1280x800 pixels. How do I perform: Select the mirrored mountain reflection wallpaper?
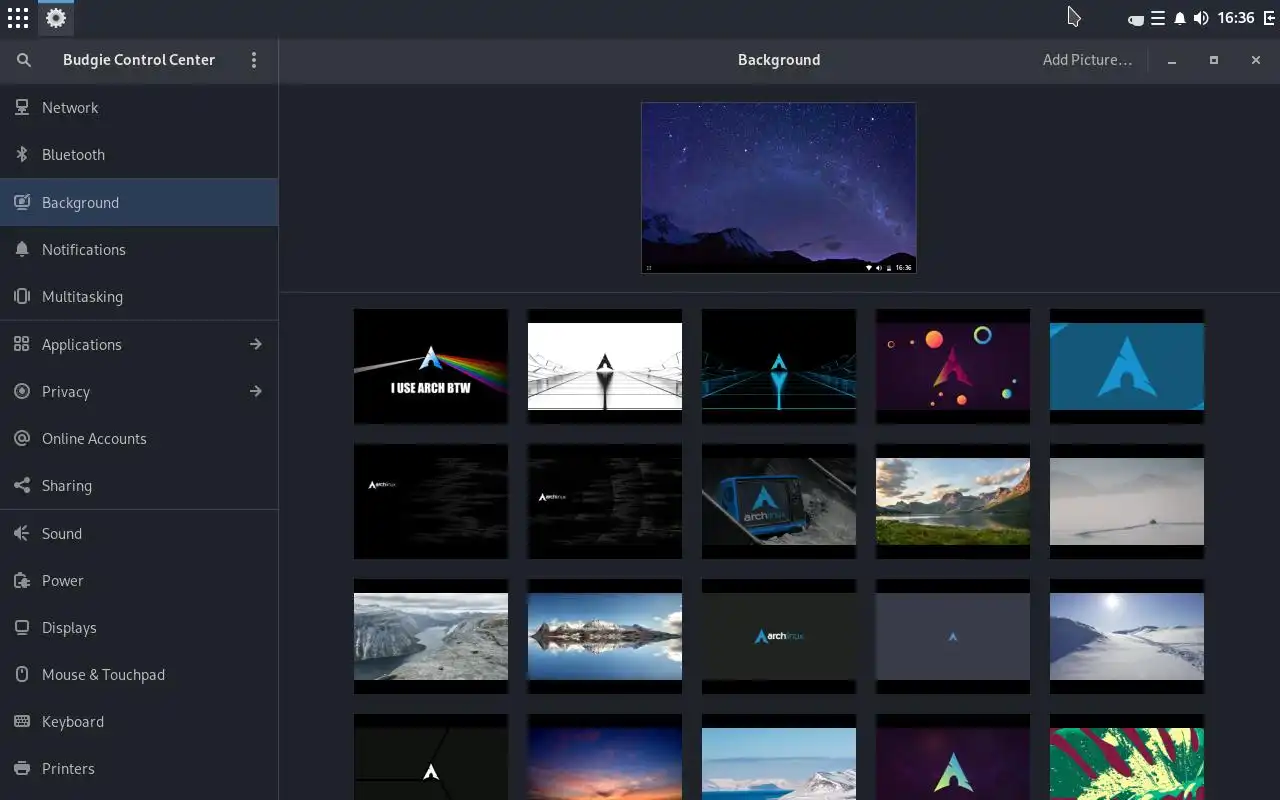(x=605, y=636)
